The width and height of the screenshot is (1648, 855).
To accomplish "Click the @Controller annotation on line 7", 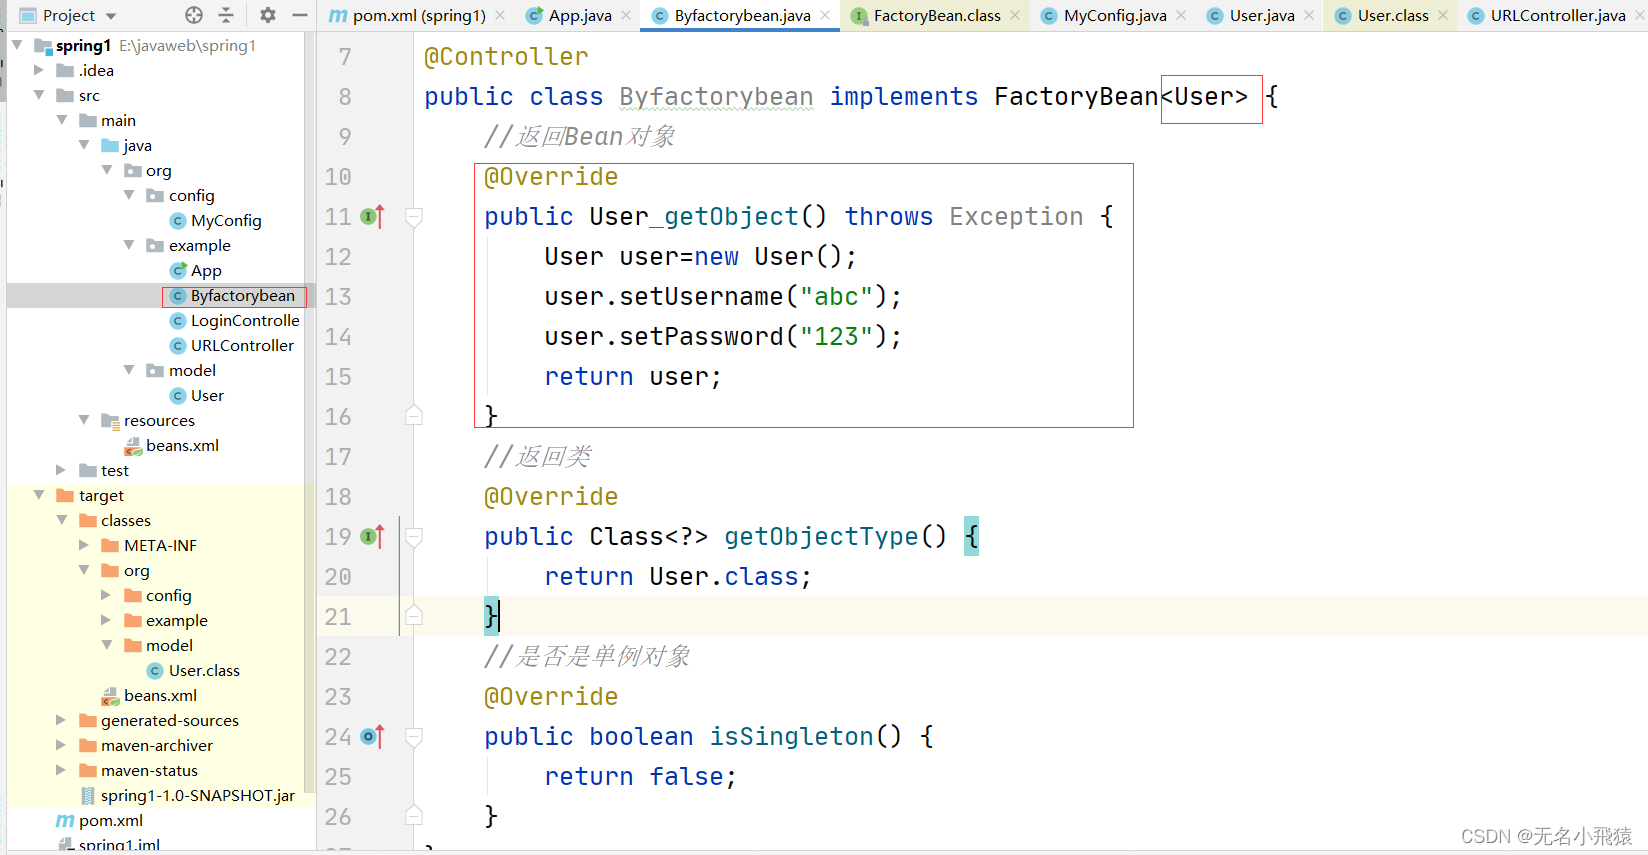I will pyautogui.click(x=506, y=57).
